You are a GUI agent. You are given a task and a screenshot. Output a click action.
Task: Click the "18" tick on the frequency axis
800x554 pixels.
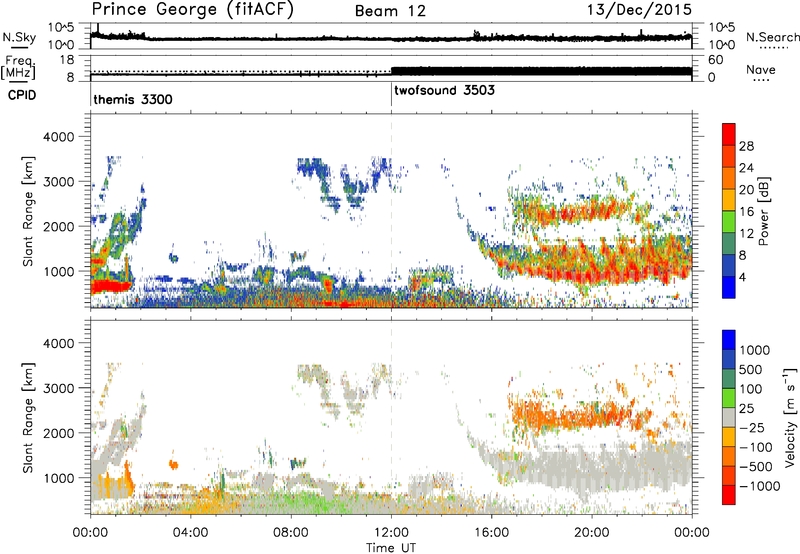(68, 60)
